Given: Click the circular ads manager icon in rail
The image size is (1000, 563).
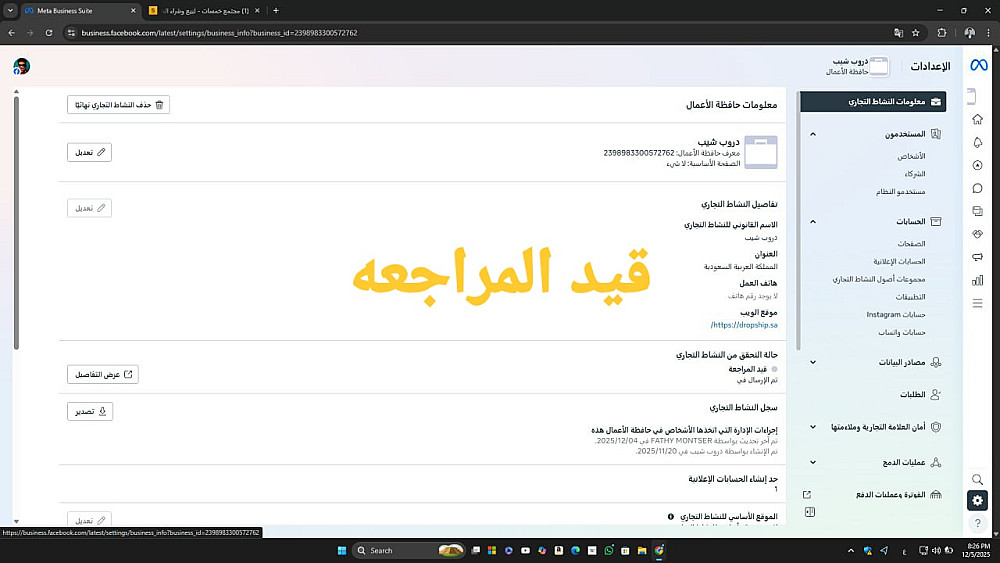Looking at the screenshot, I should pyautogui.click(x=977, y=165).
